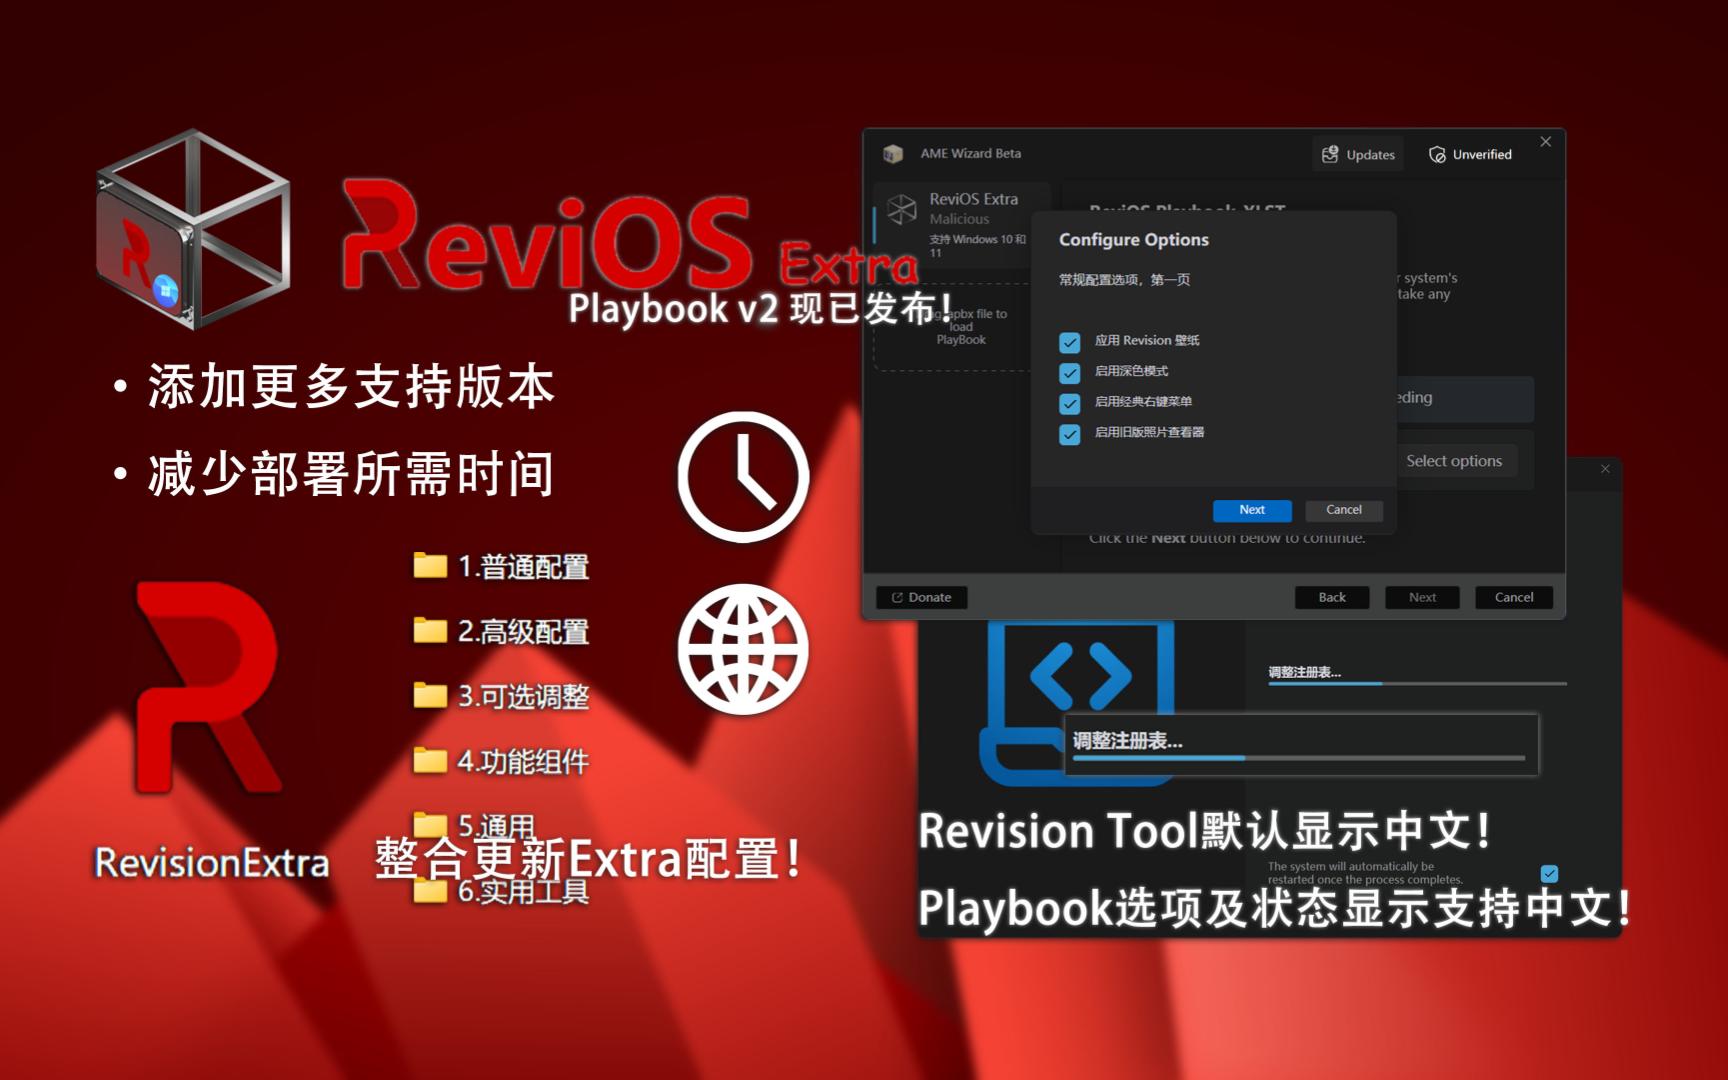Select the ReviOS Extra playbook entry
The width and height of the screenshot is (1728, 1080).
[961, 225]
